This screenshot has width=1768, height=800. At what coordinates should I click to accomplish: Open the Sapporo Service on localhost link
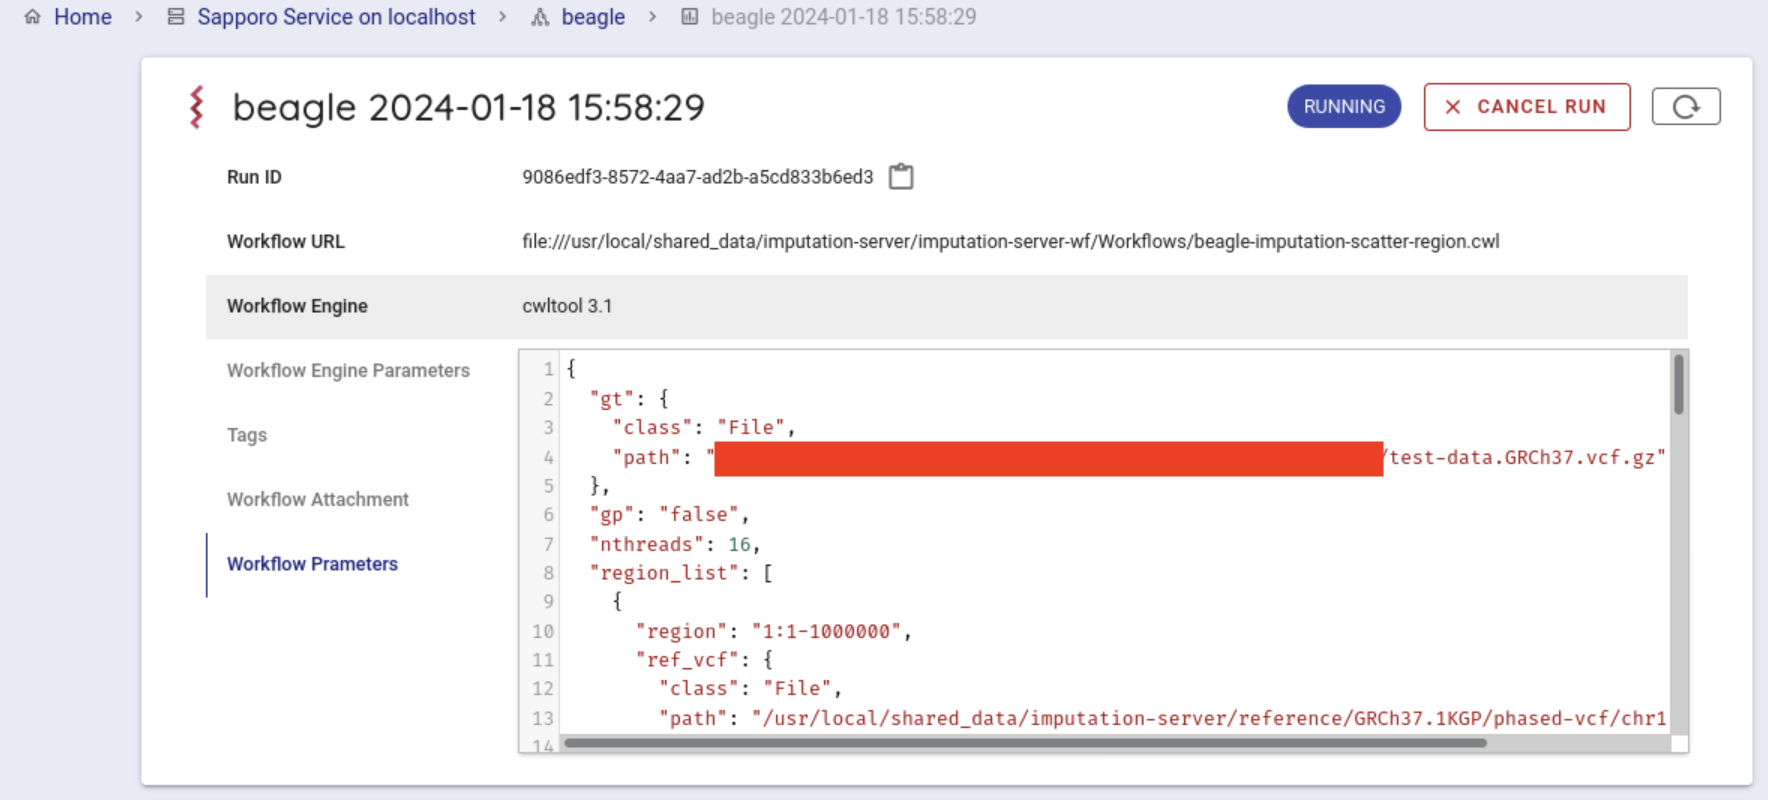(336, 17)
